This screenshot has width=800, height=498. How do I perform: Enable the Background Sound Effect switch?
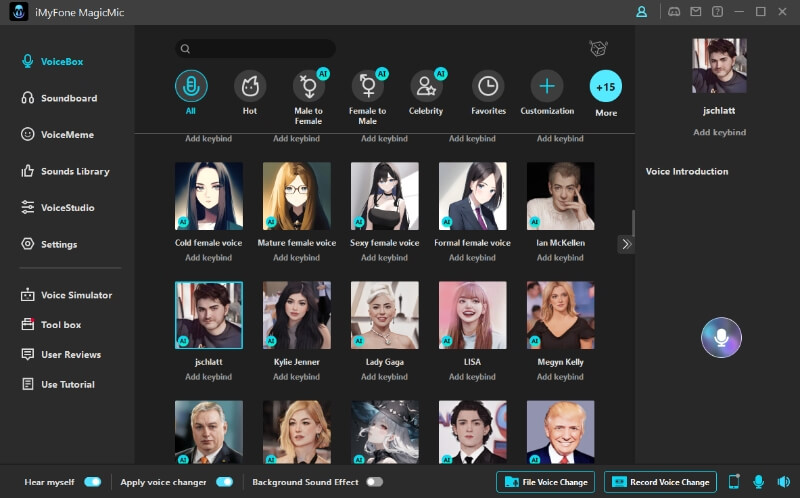click(374, 482)
